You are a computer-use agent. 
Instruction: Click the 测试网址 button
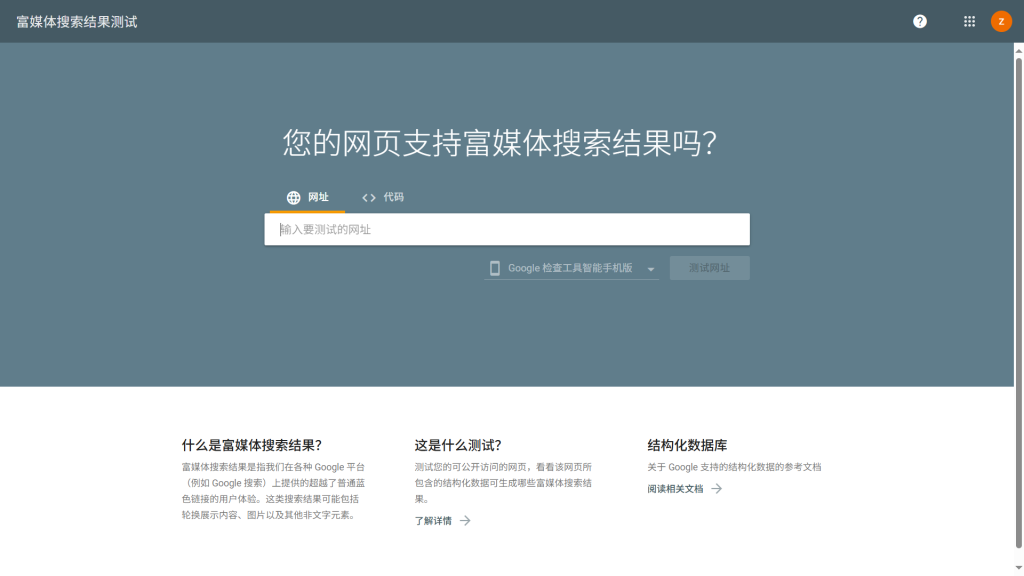pyautogui.click(x=709, y=268)
